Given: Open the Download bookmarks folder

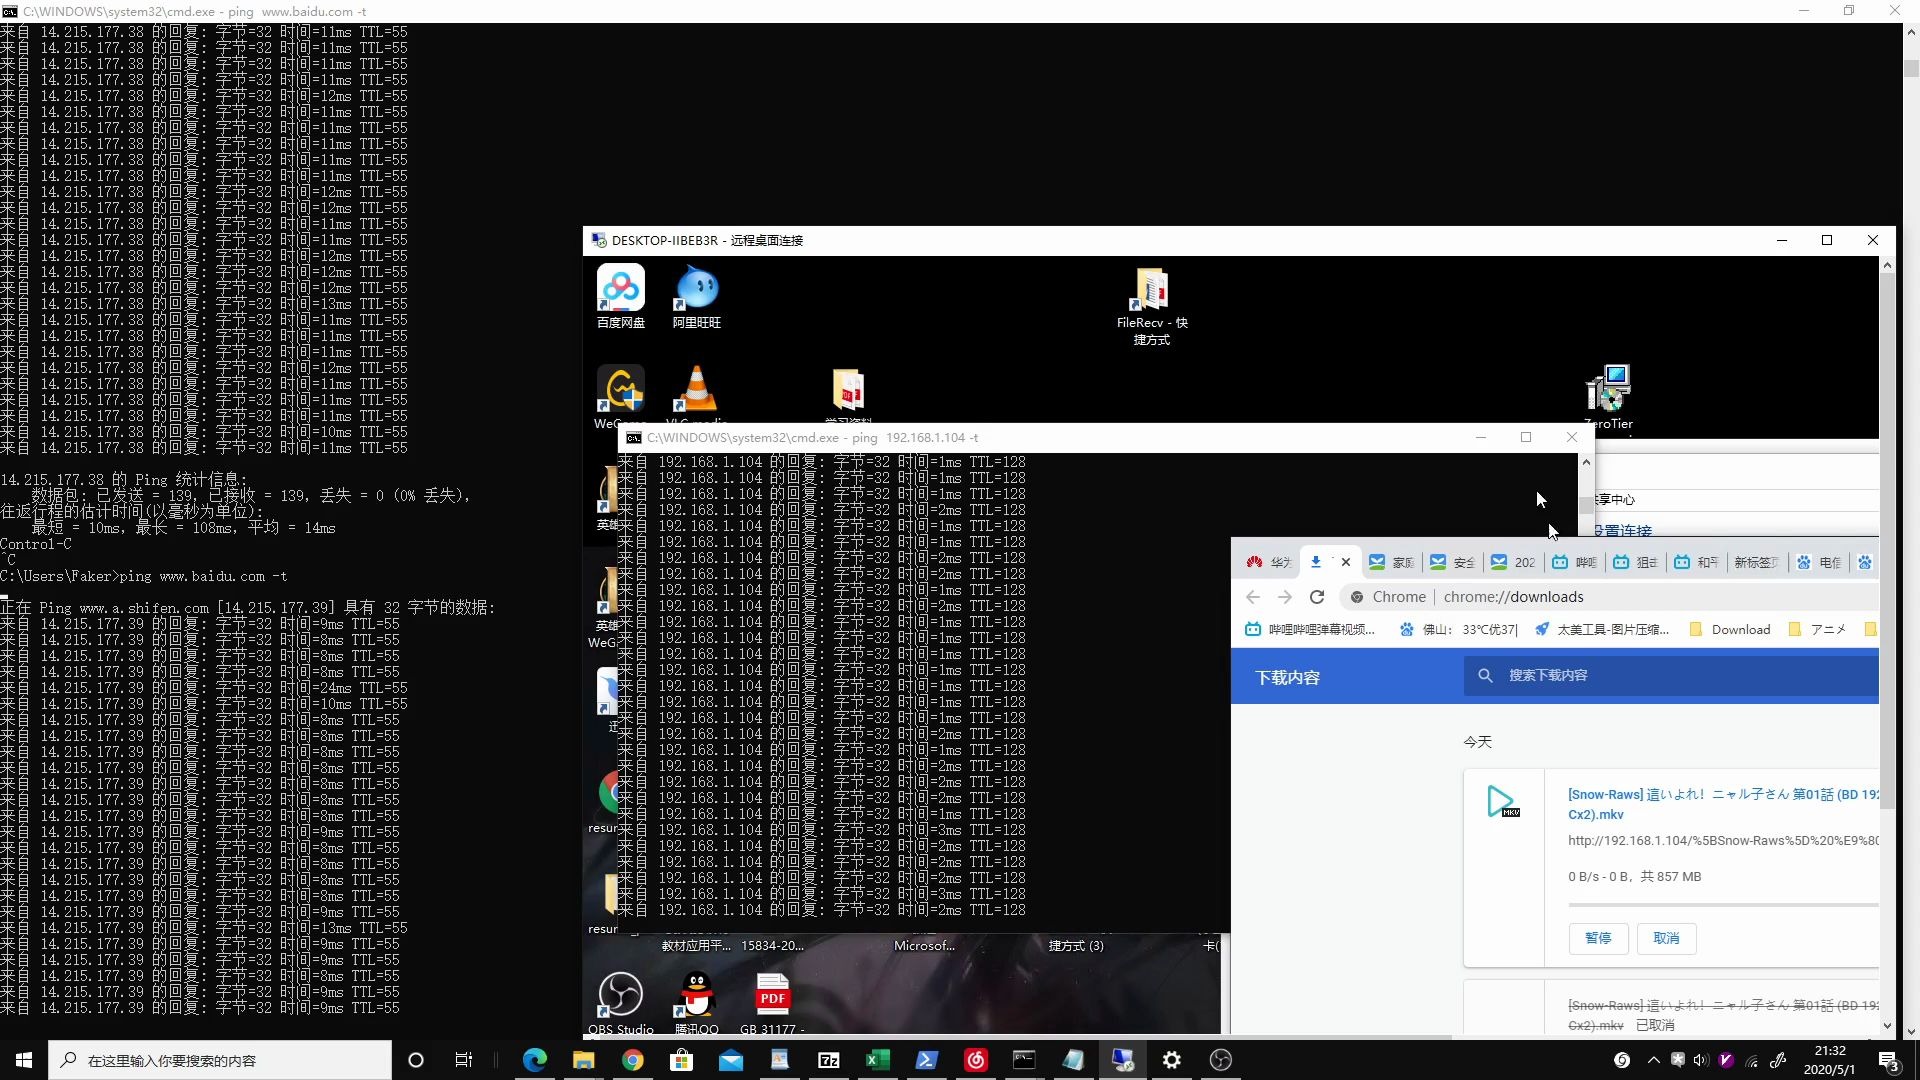Looking at the screenshot, I should coord(1730,630).
